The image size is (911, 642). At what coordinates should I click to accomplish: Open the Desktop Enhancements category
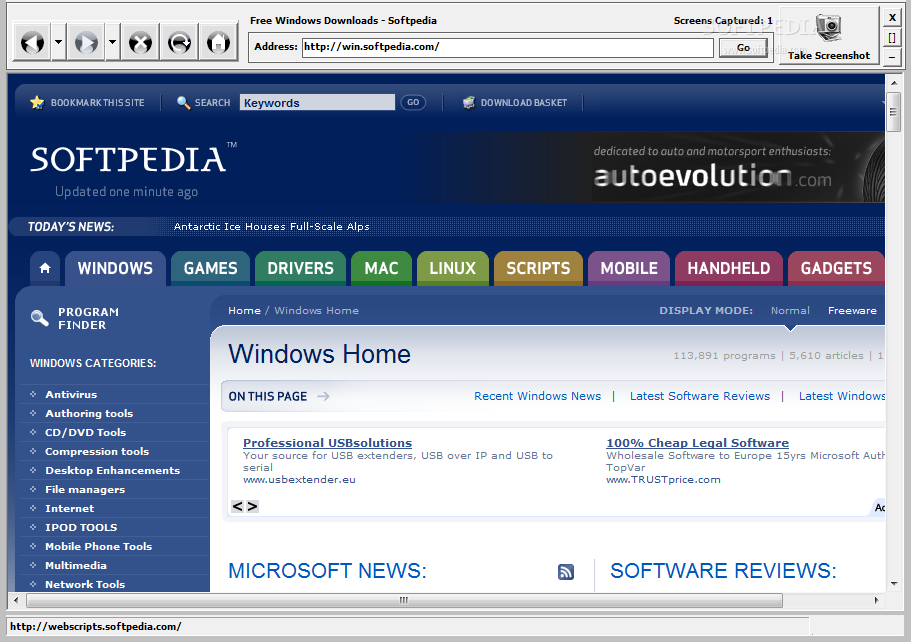[x=113, y=471]
